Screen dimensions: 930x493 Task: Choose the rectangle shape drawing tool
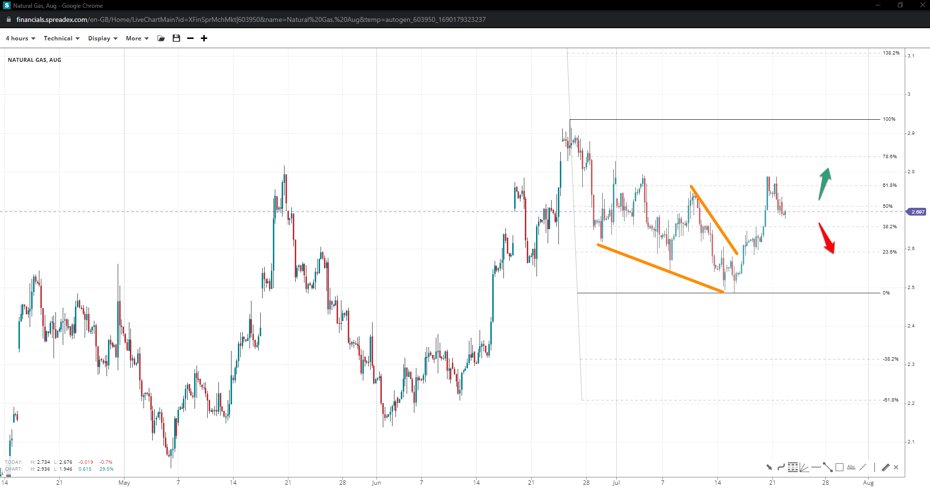[839, 467]
